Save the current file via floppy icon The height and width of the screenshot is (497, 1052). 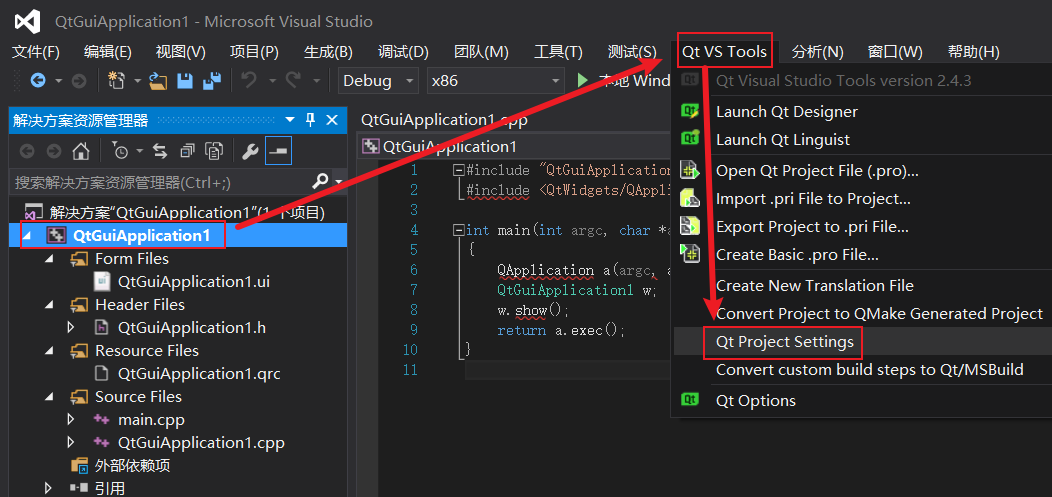(x=185, y=81)
